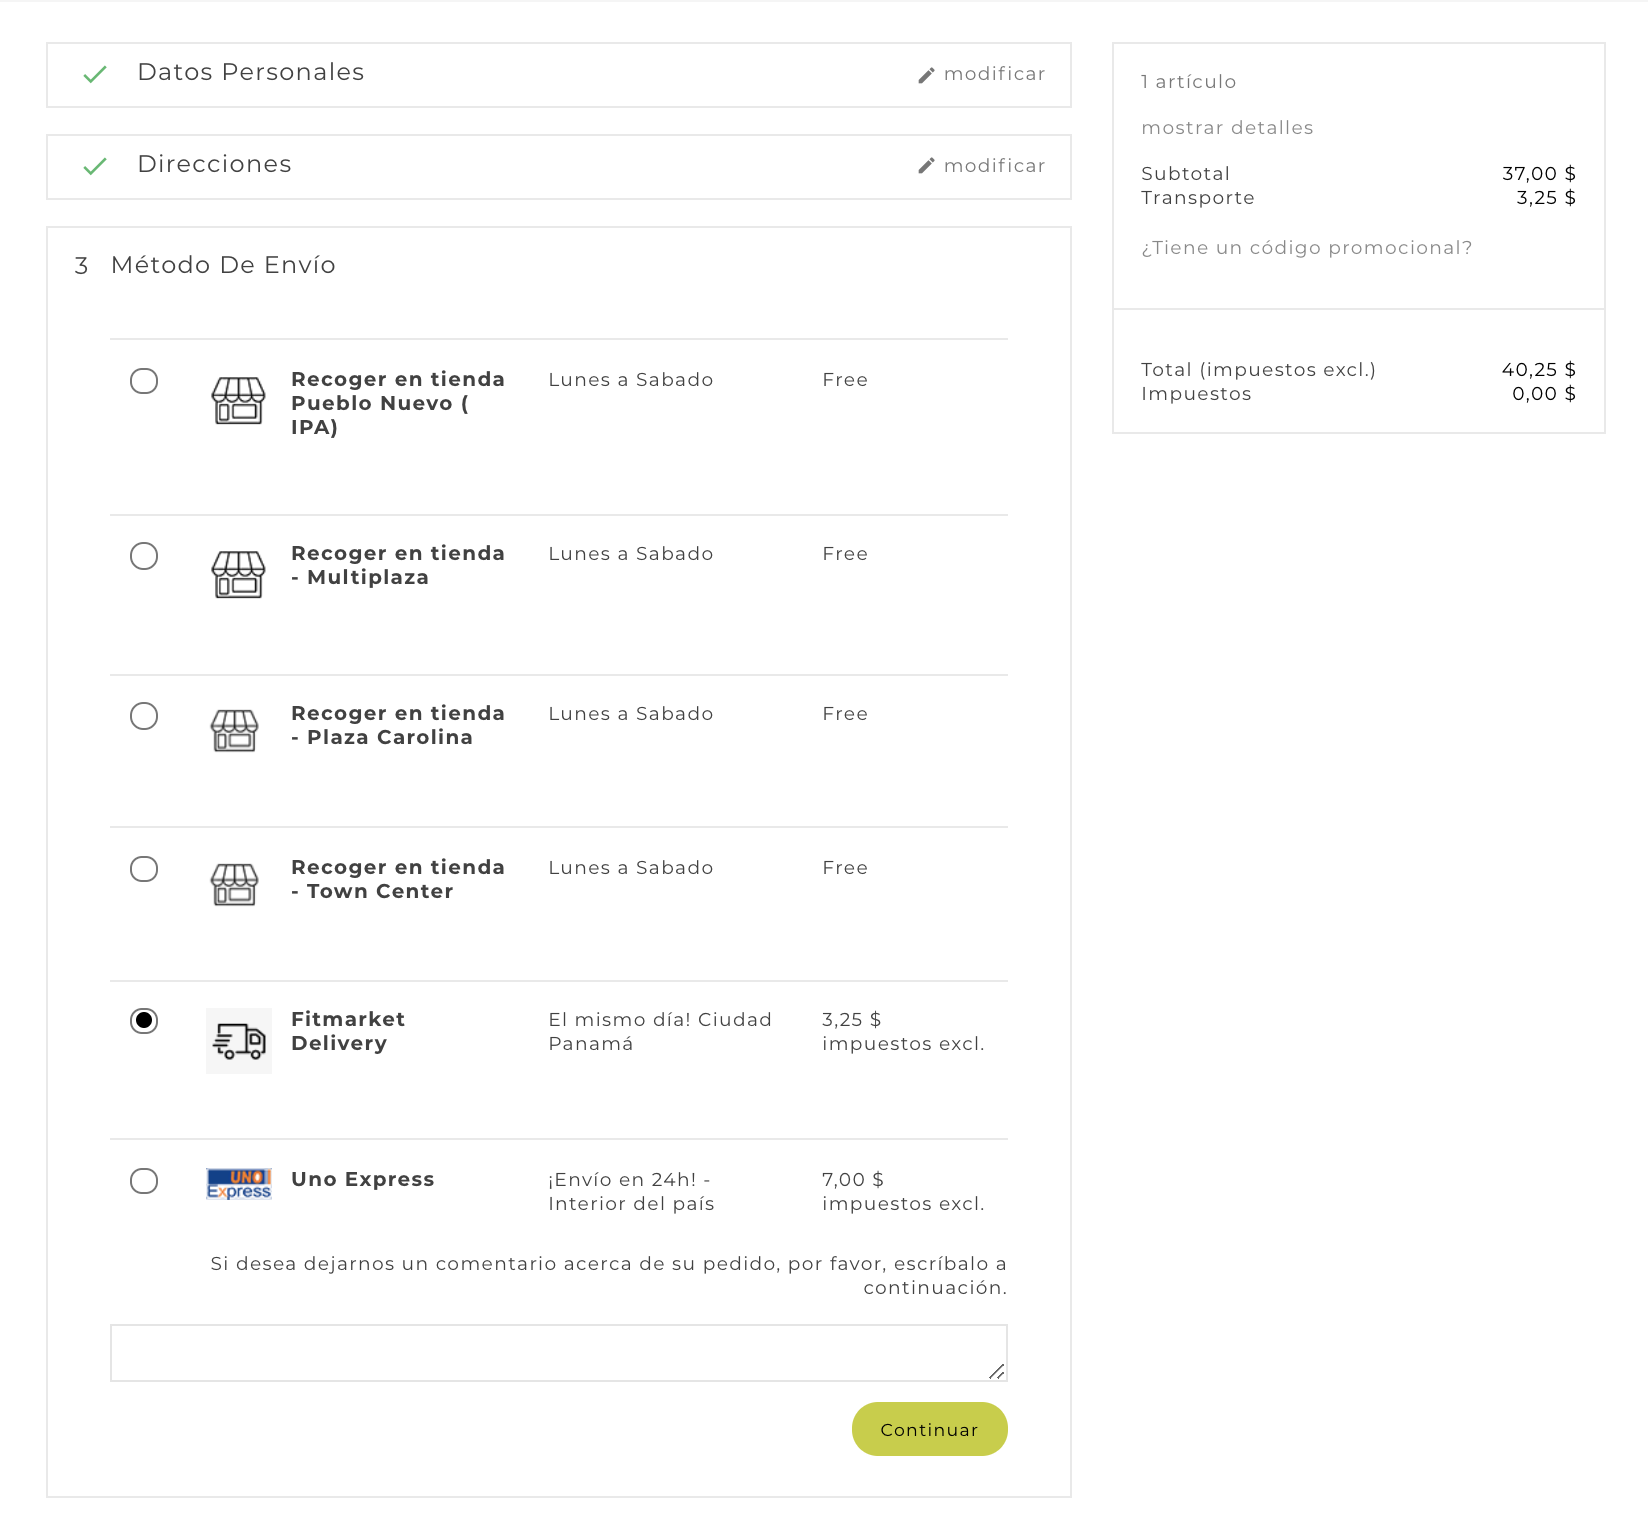This screenshot has height=1522, width=1648.
Task: Expand the promotional code prompt
Action: (1306, 248)
